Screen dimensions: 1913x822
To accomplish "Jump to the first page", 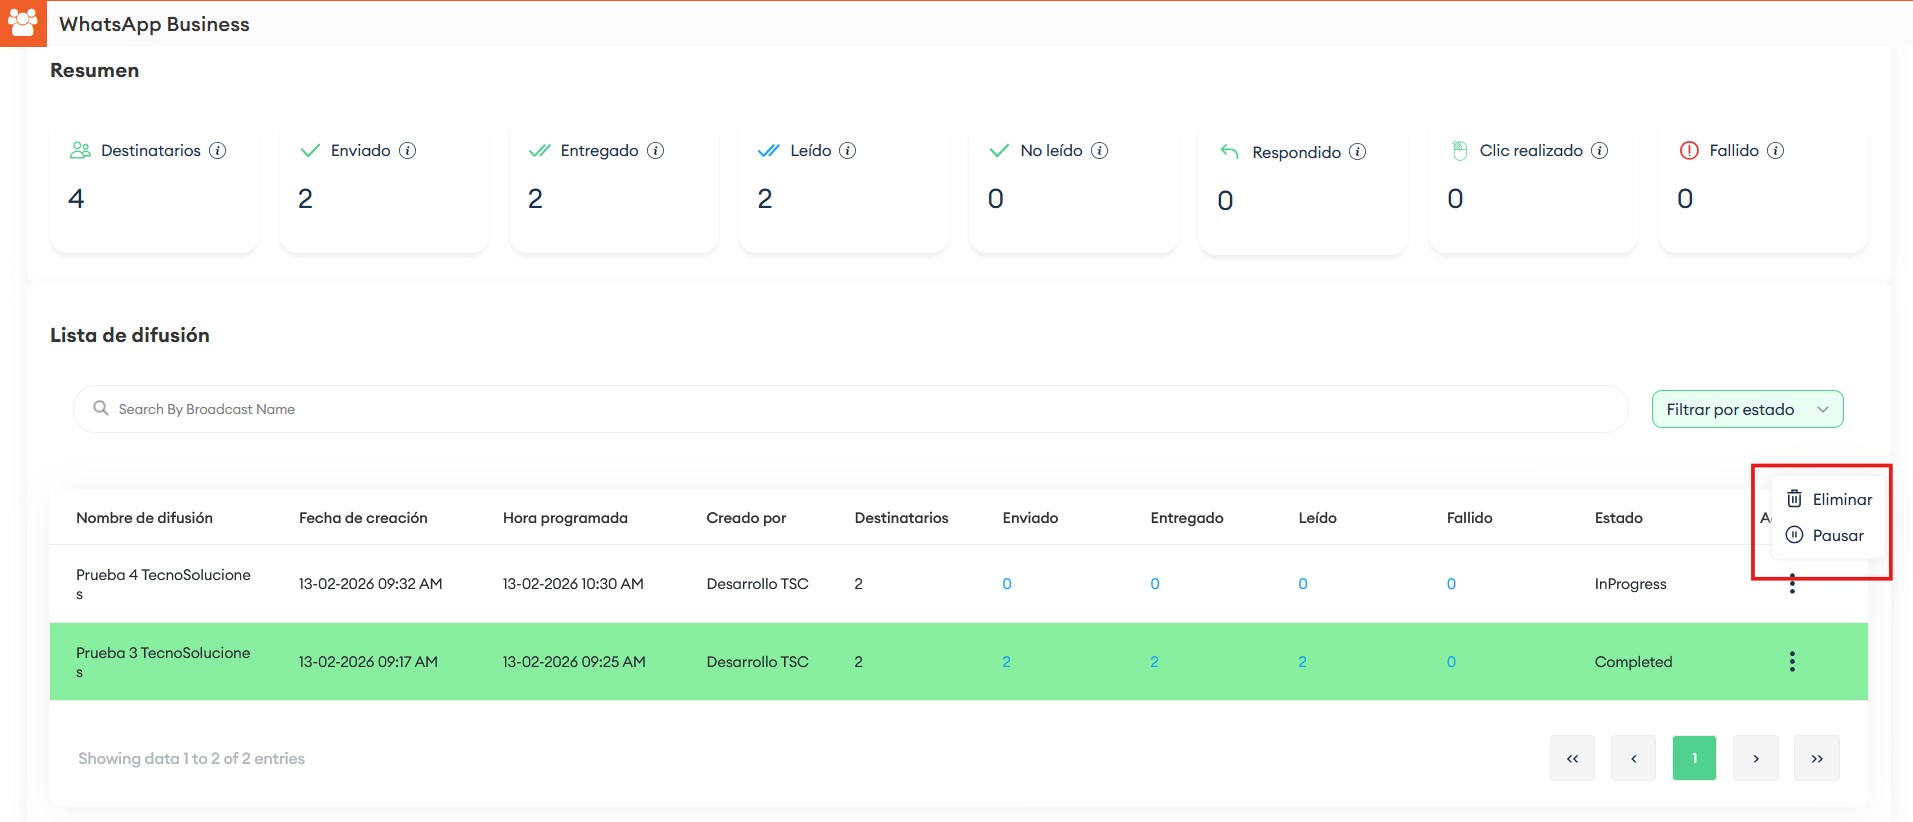I will 1572,758.
